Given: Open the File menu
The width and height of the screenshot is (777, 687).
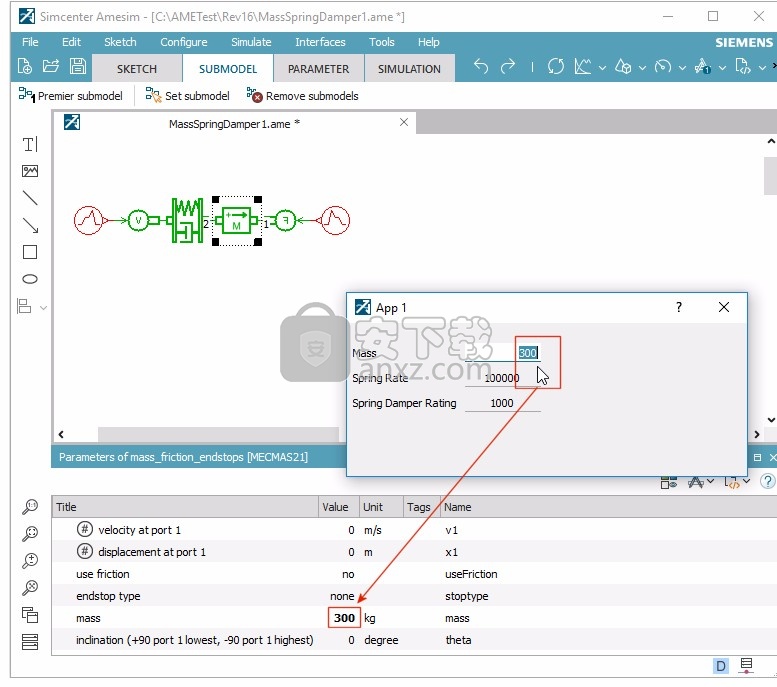Looking at the screenshot, I should pyautogui.click(x=30, y=42).
